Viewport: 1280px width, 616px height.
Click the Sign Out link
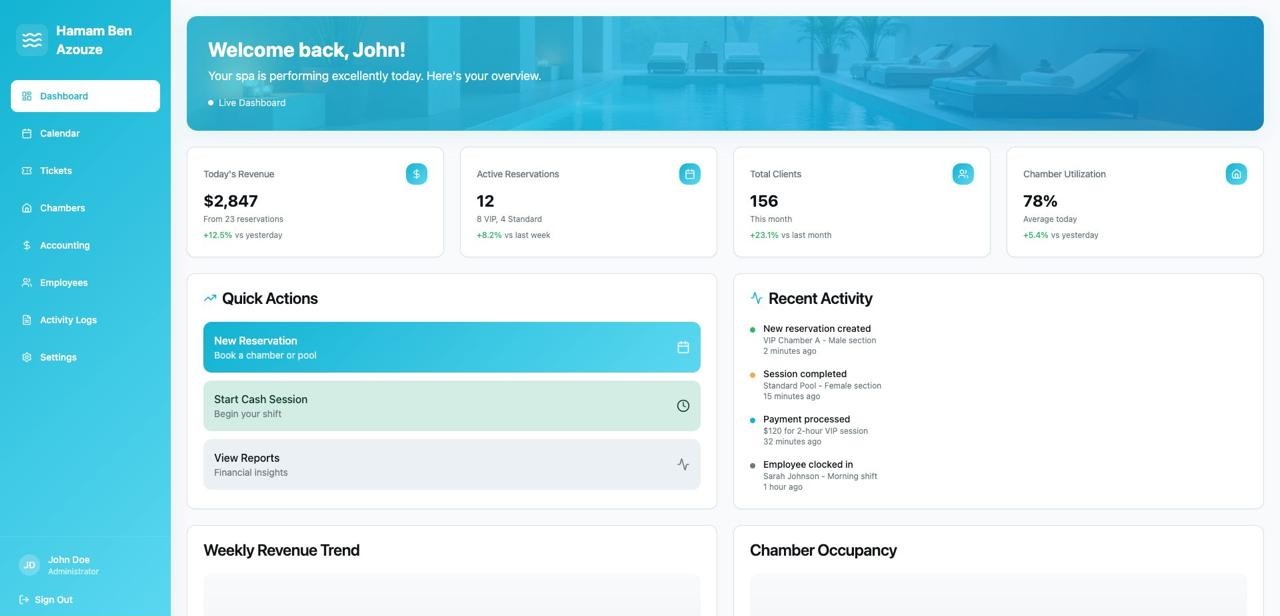[46, 600]
